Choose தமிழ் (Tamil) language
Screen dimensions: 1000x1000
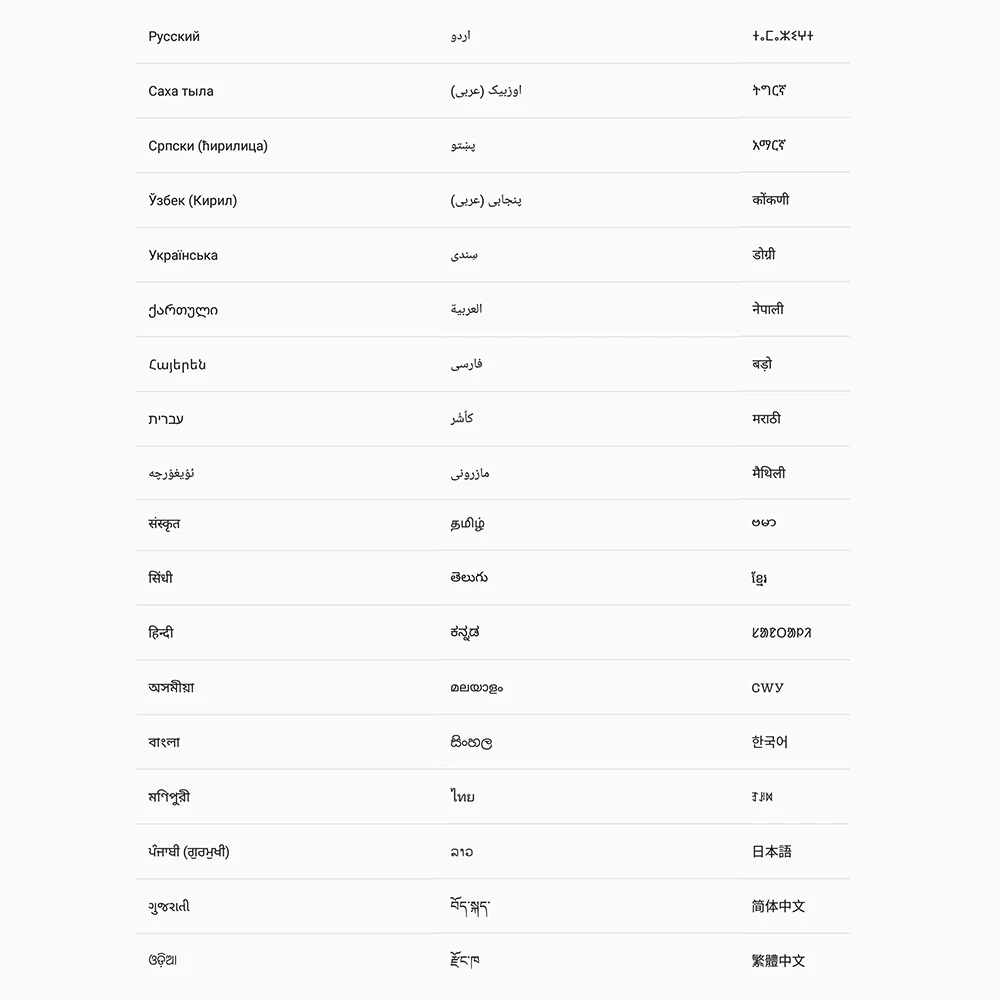tap(467, 524)
